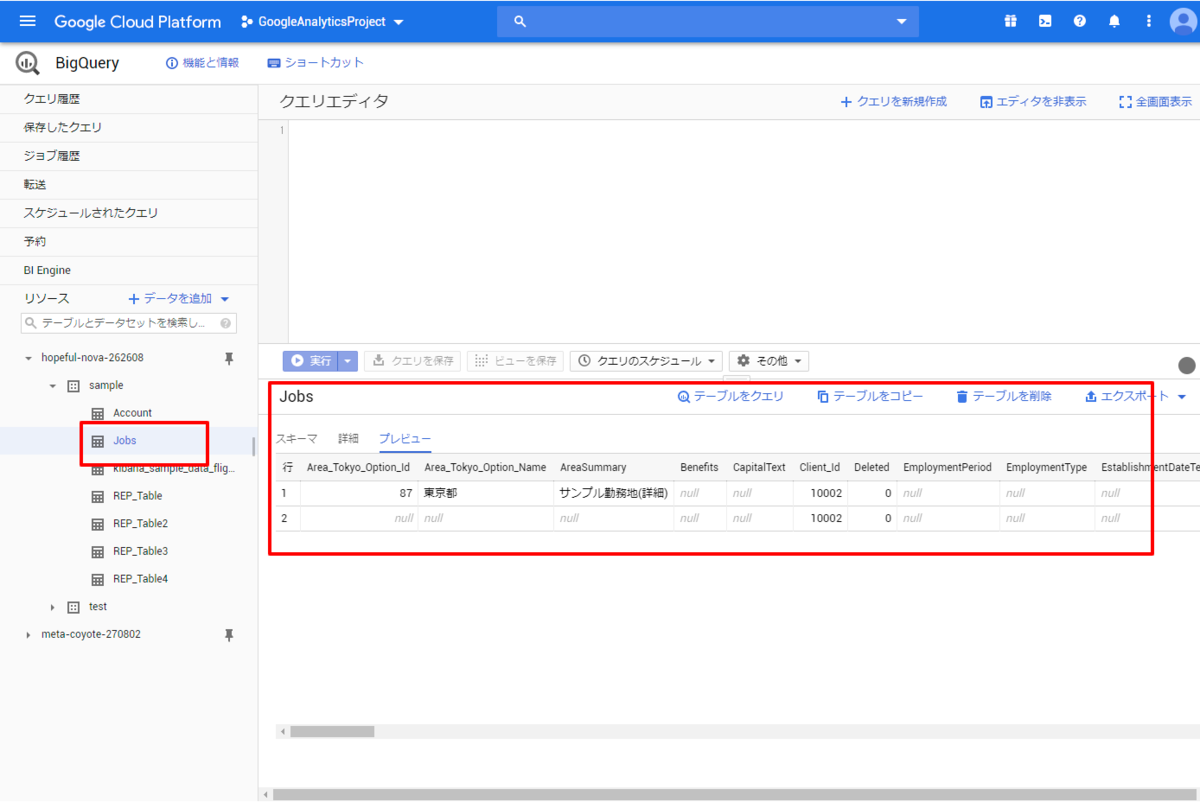The width and height of the screenshot is (1200, 802).
Task: Unpin the hopeful-nova-262608 project
Action: pos(228,358)
